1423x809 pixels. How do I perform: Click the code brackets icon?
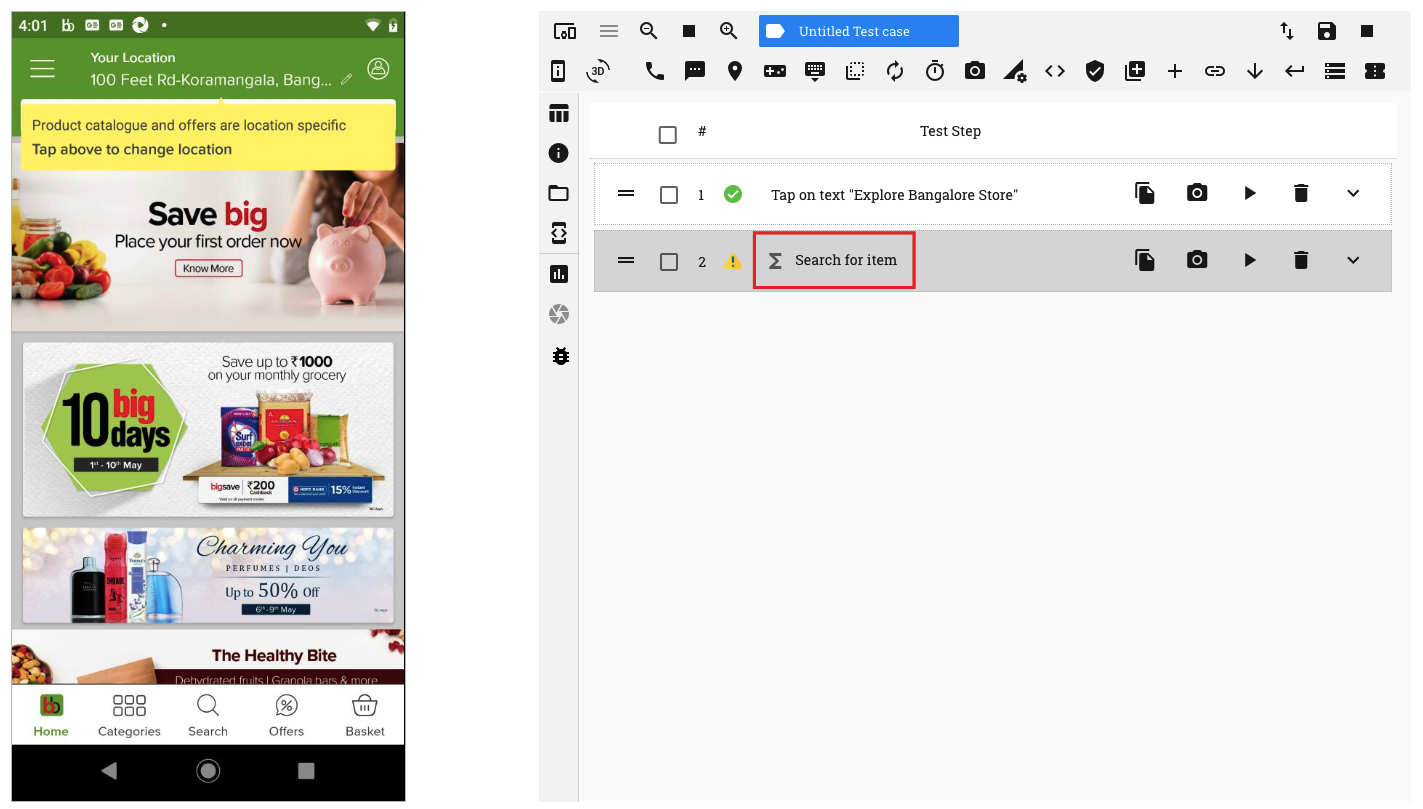[1055, 71]
